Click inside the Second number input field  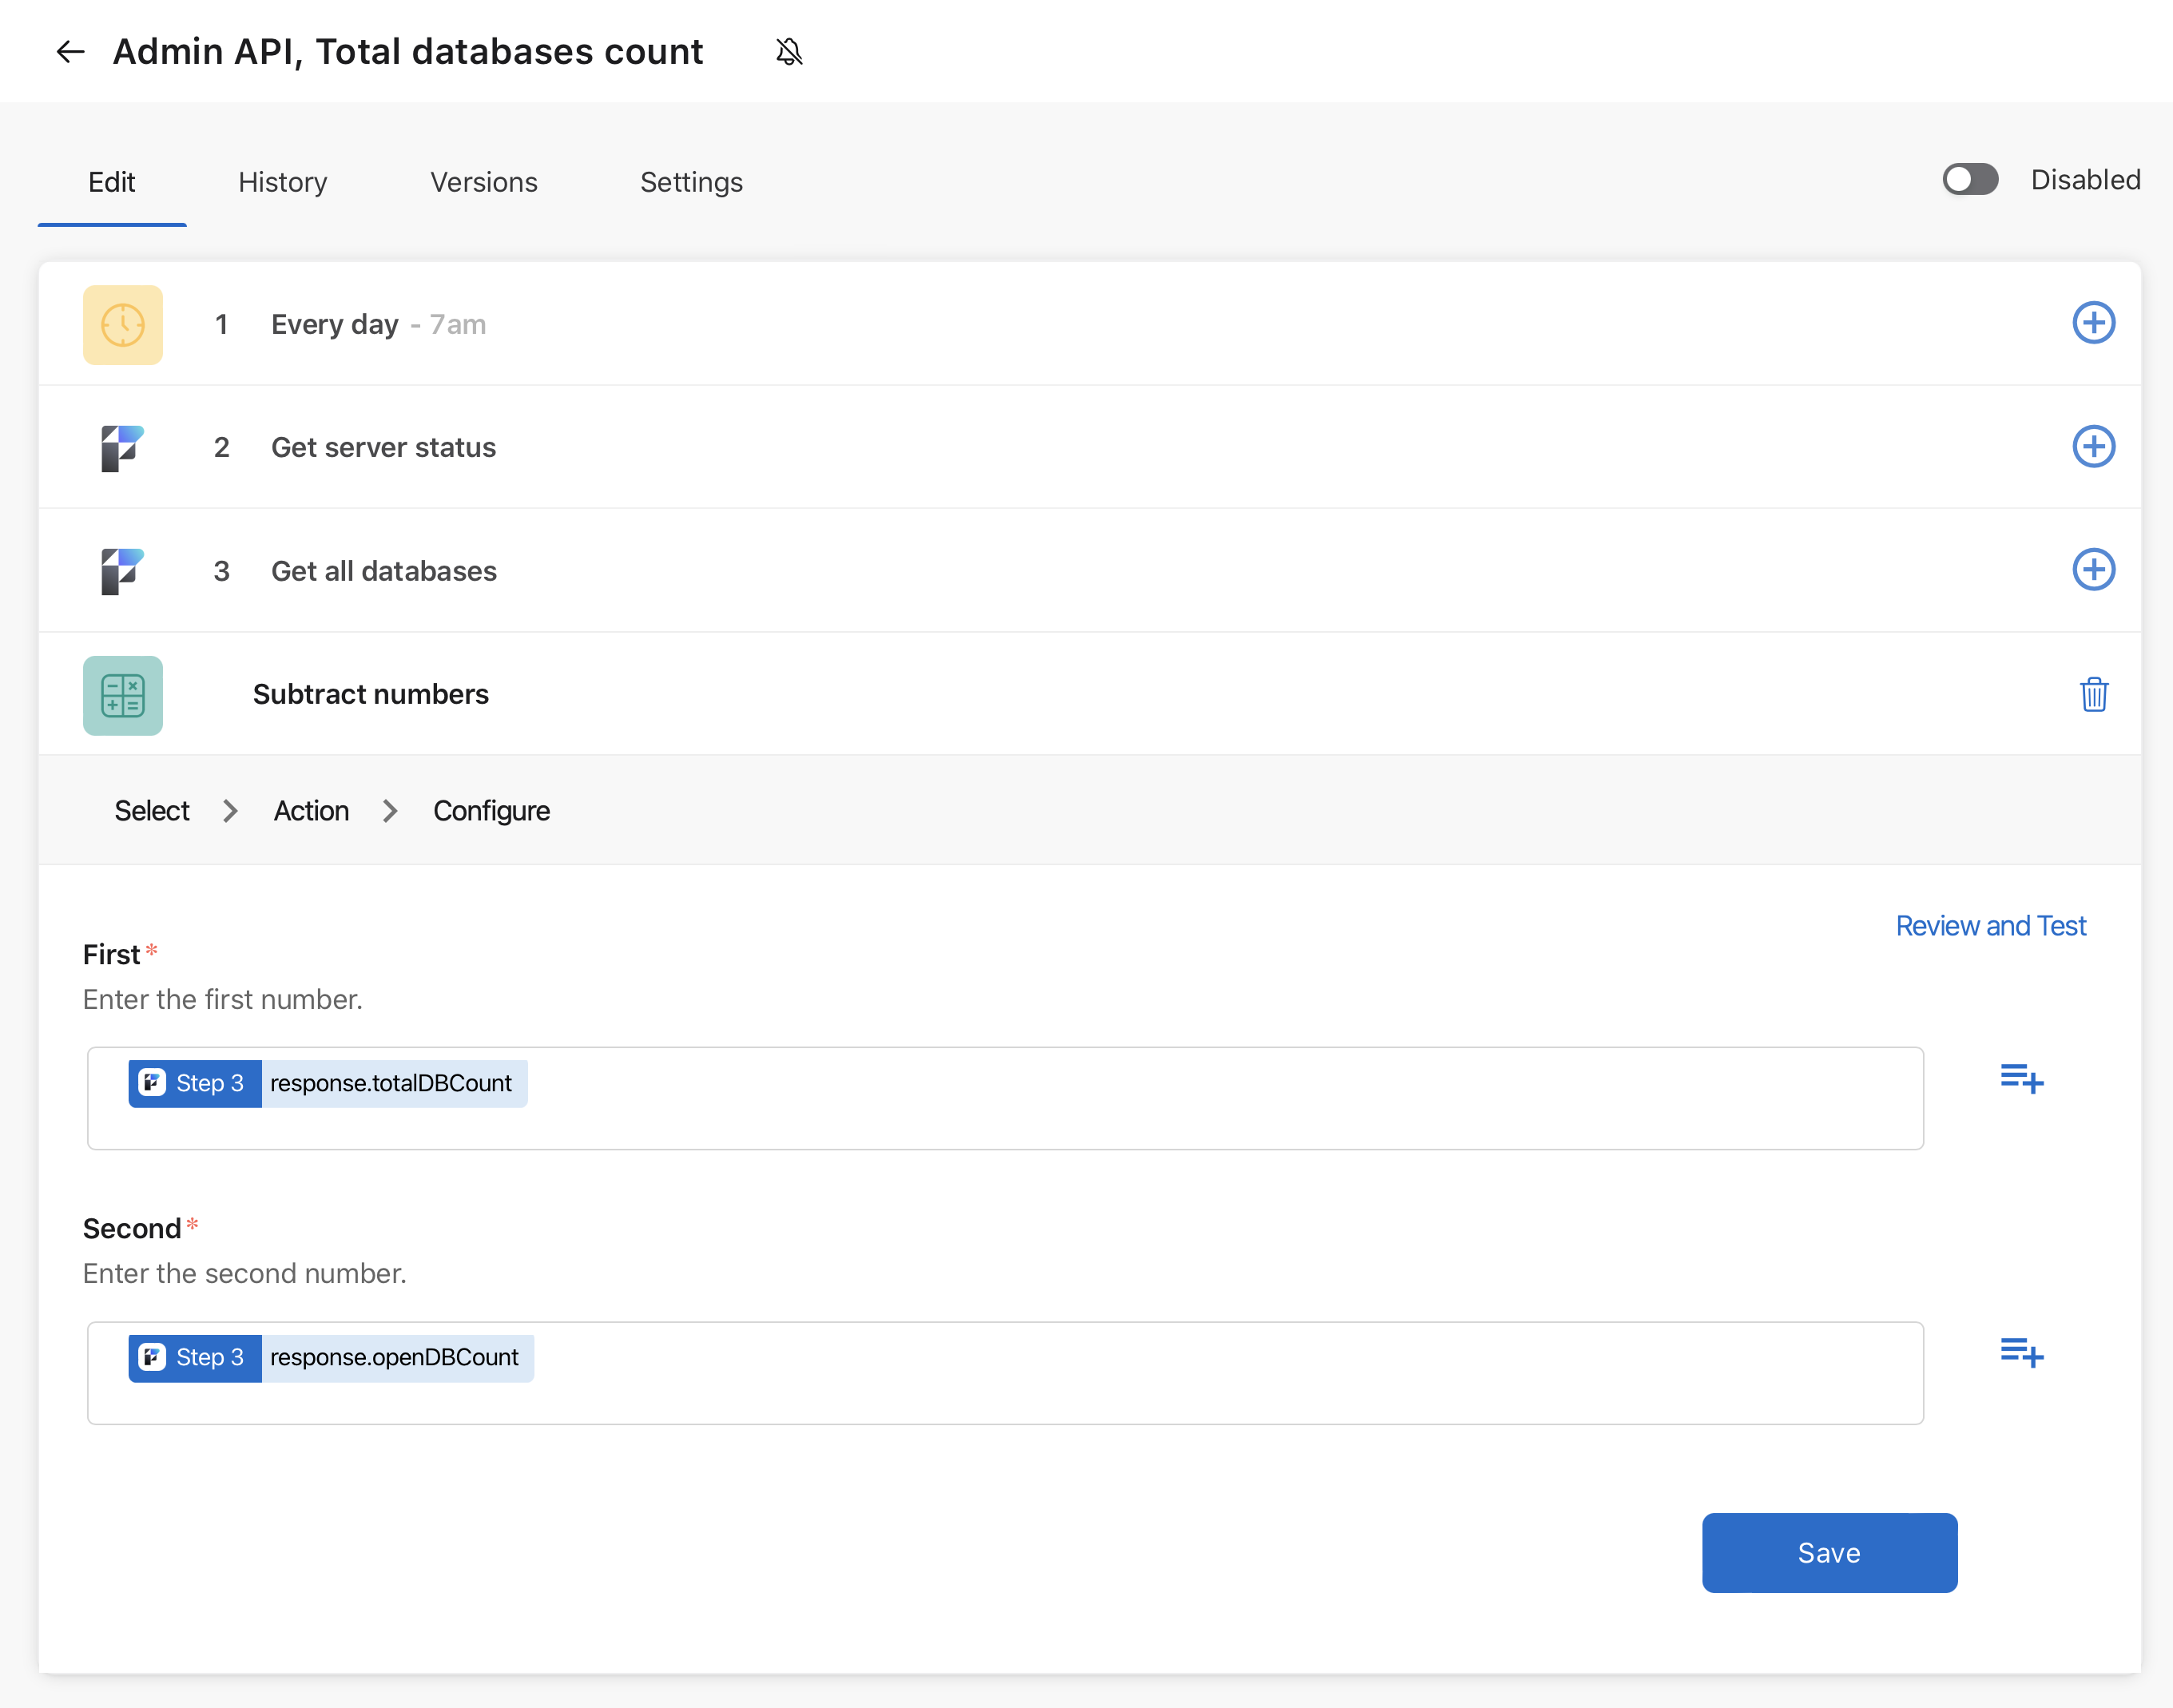coord(1005,1372)
